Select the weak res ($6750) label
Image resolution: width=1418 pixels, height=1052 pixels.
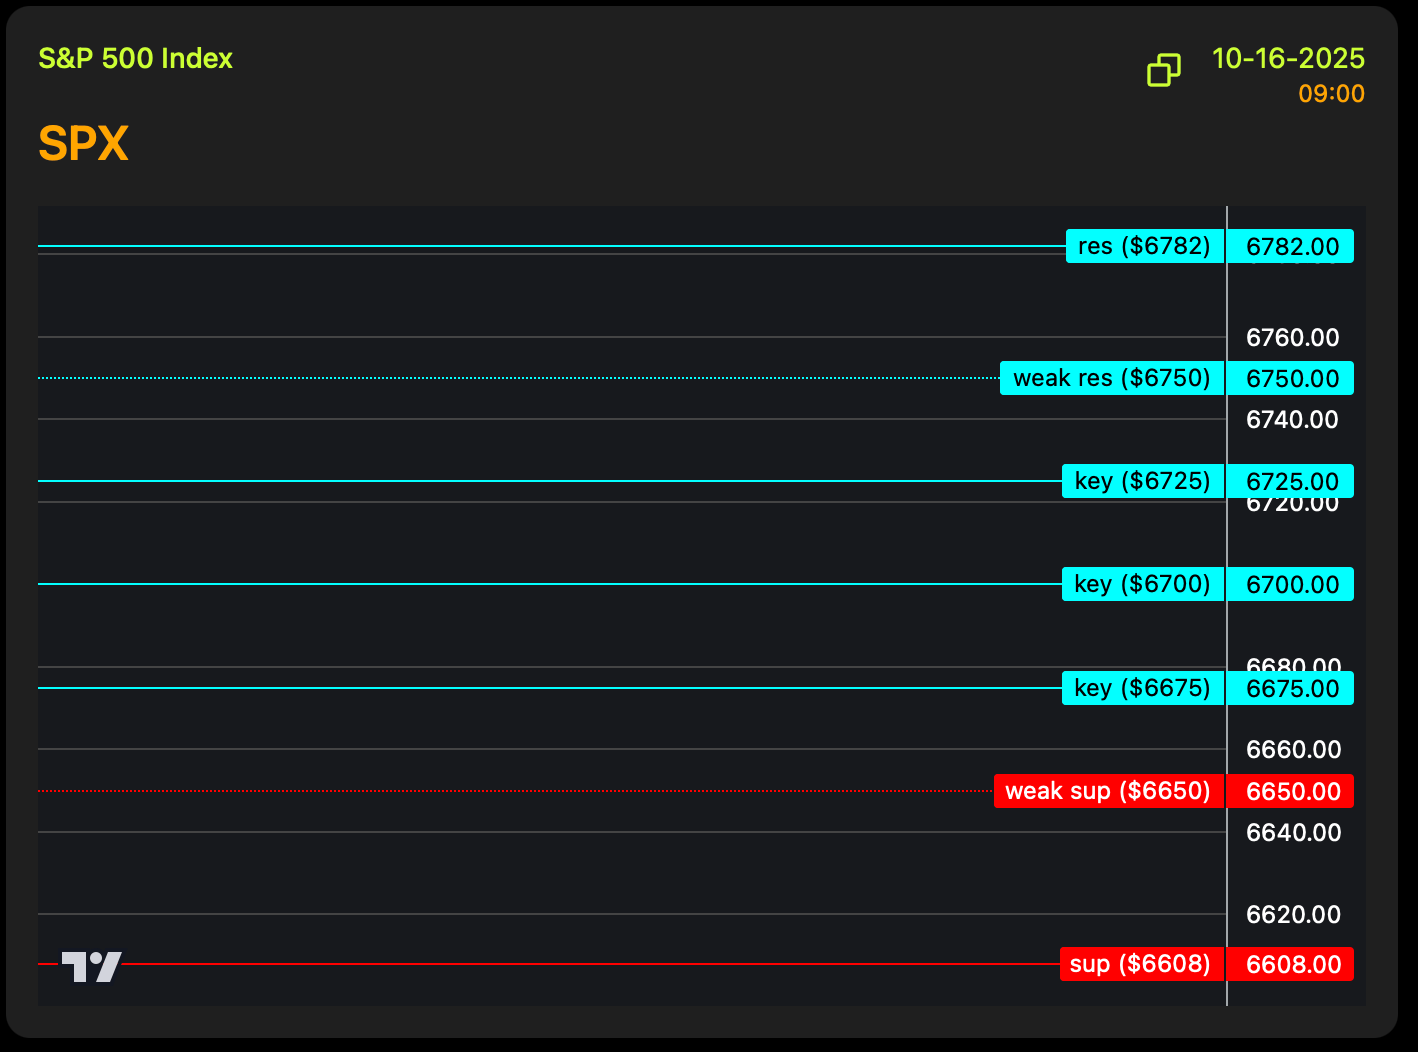click(1111, 378)
